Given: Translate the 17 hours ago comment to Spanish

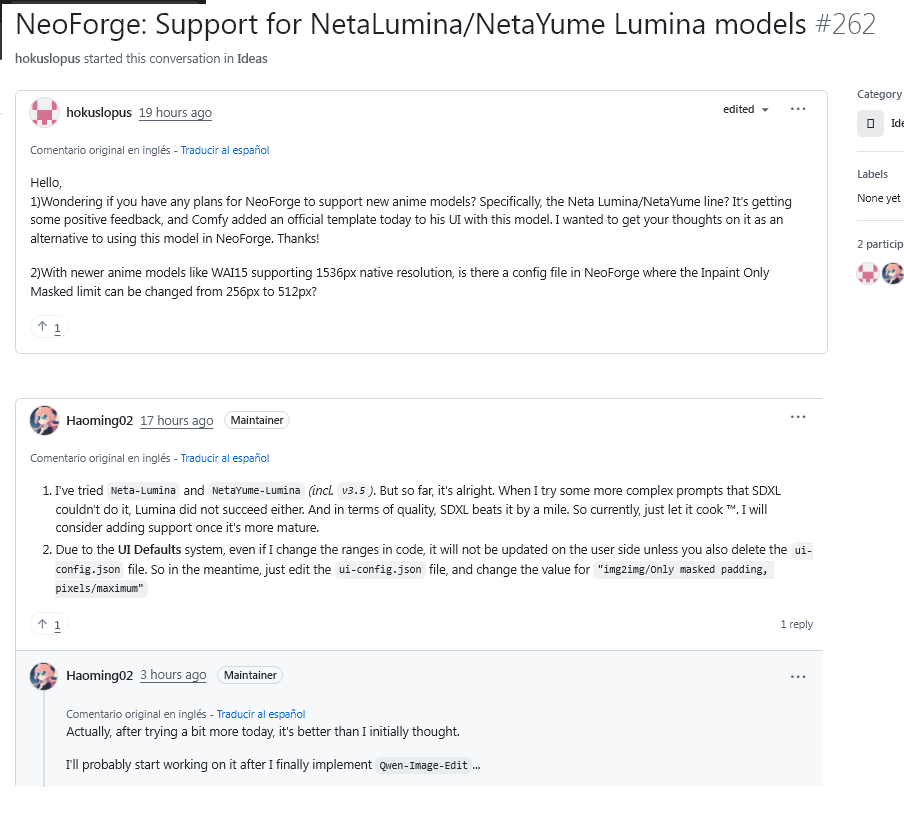Looking at the screenshot, I should click(x=225, y=458).
